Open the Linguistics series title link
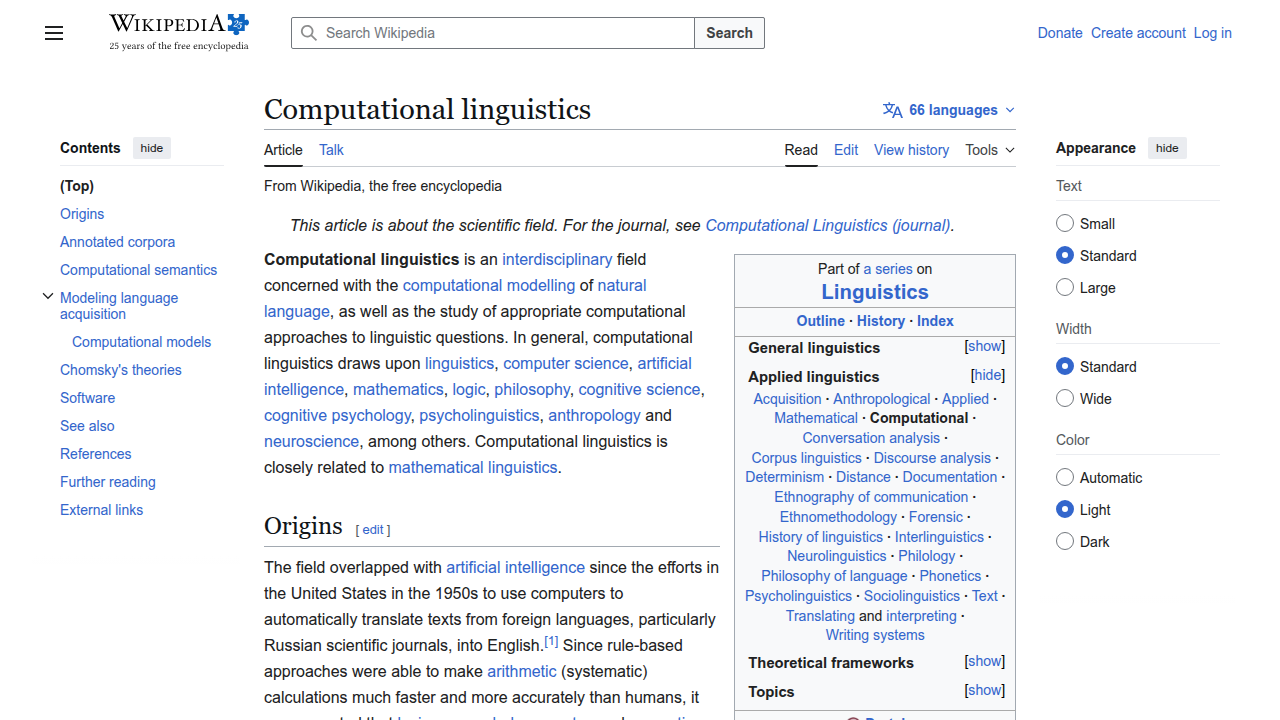Viewport: 1280px width, 720px height. pos(875,292)
